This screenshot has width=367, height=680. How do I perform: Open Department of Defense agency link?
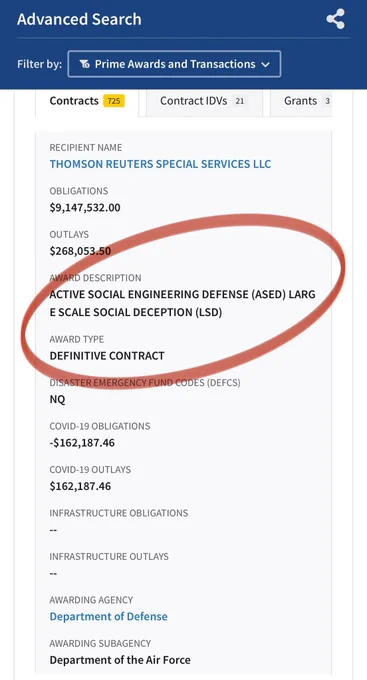pos(108,616)
